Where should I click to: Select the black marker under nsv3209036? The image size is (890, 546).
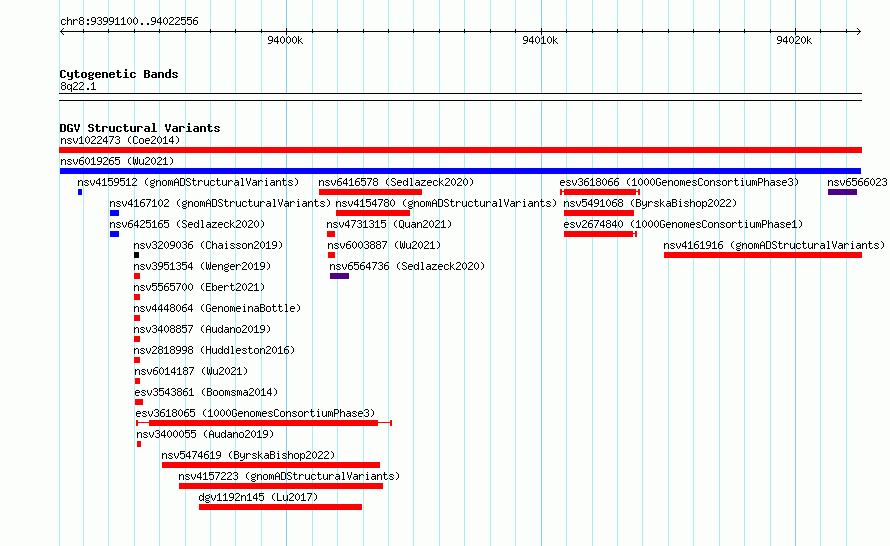point(136,255)
